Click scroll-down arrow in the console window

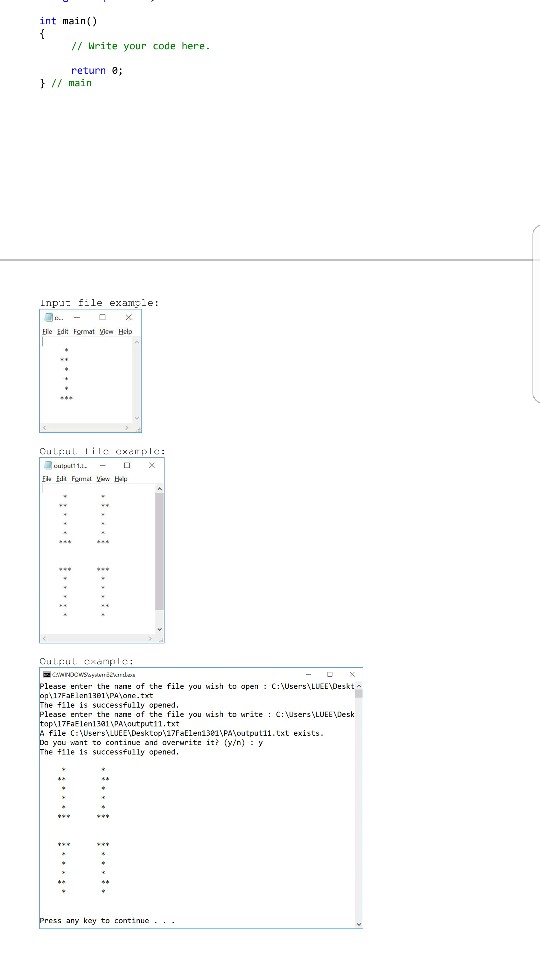coord(359,924)
